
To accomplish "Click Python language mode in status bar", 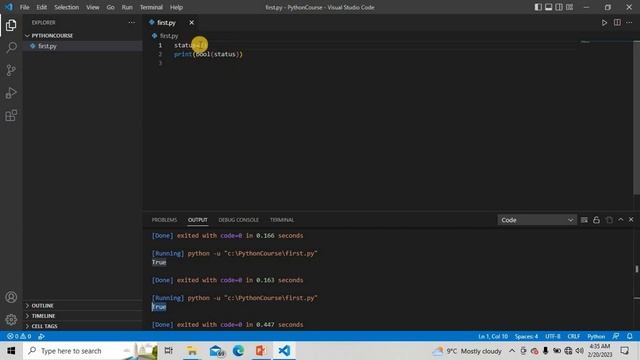I will coord(596,336).
